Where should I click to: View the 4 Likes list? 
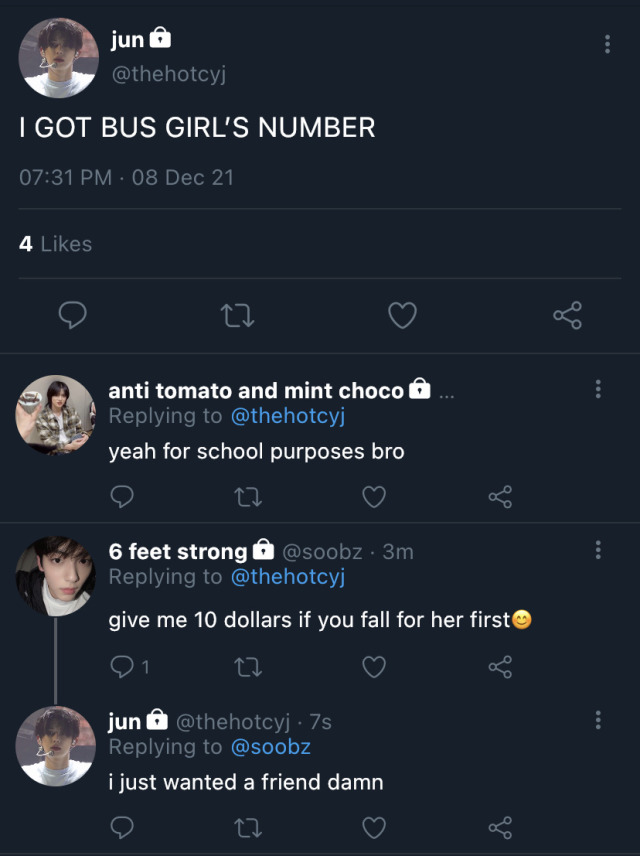pyautogui.click(x=56, y=244)
